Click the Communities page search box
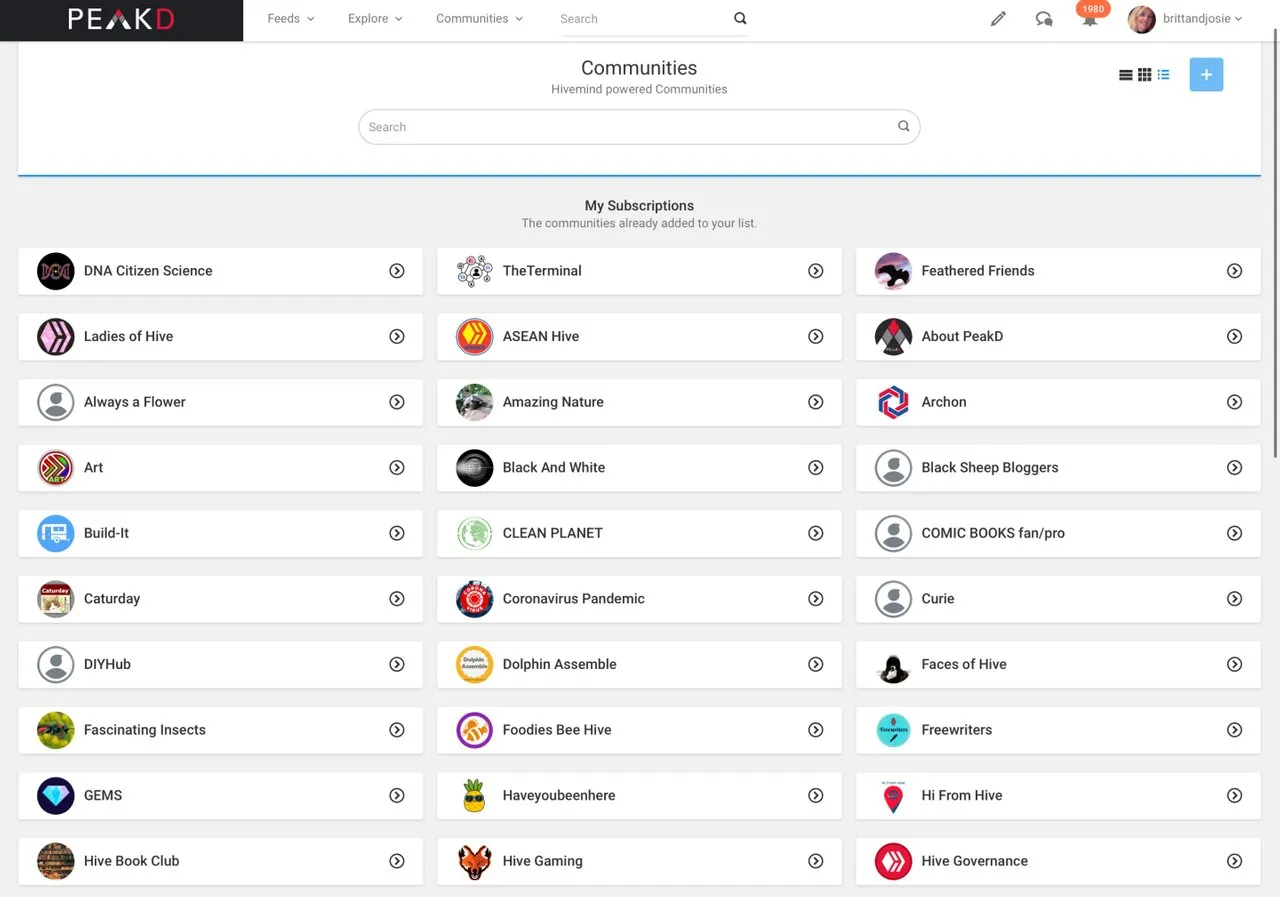The image size is (1280, 897). pos(639,127)
